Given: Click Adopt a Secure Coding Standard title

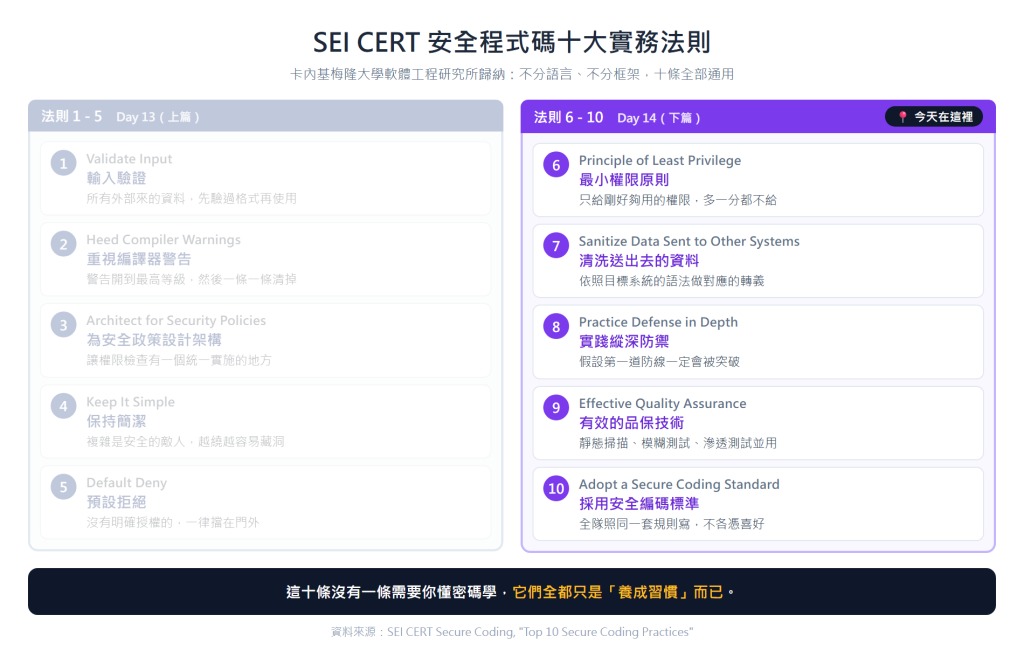Looking at the screenshot, I should point(679,484).
